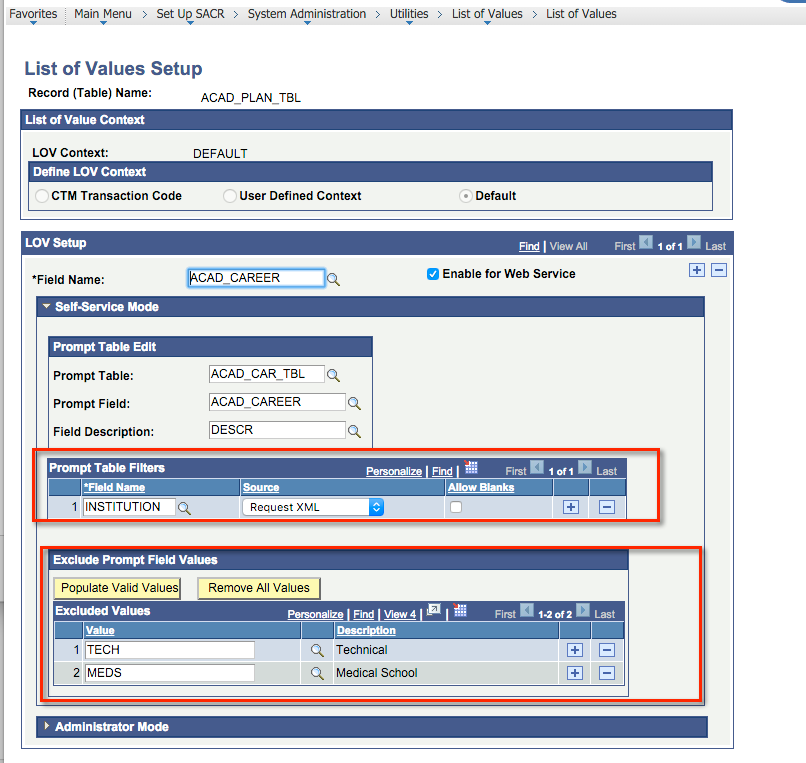Open lookup for Field Description DESCR
Screen dimensions: 806x763
coord(354,432)
